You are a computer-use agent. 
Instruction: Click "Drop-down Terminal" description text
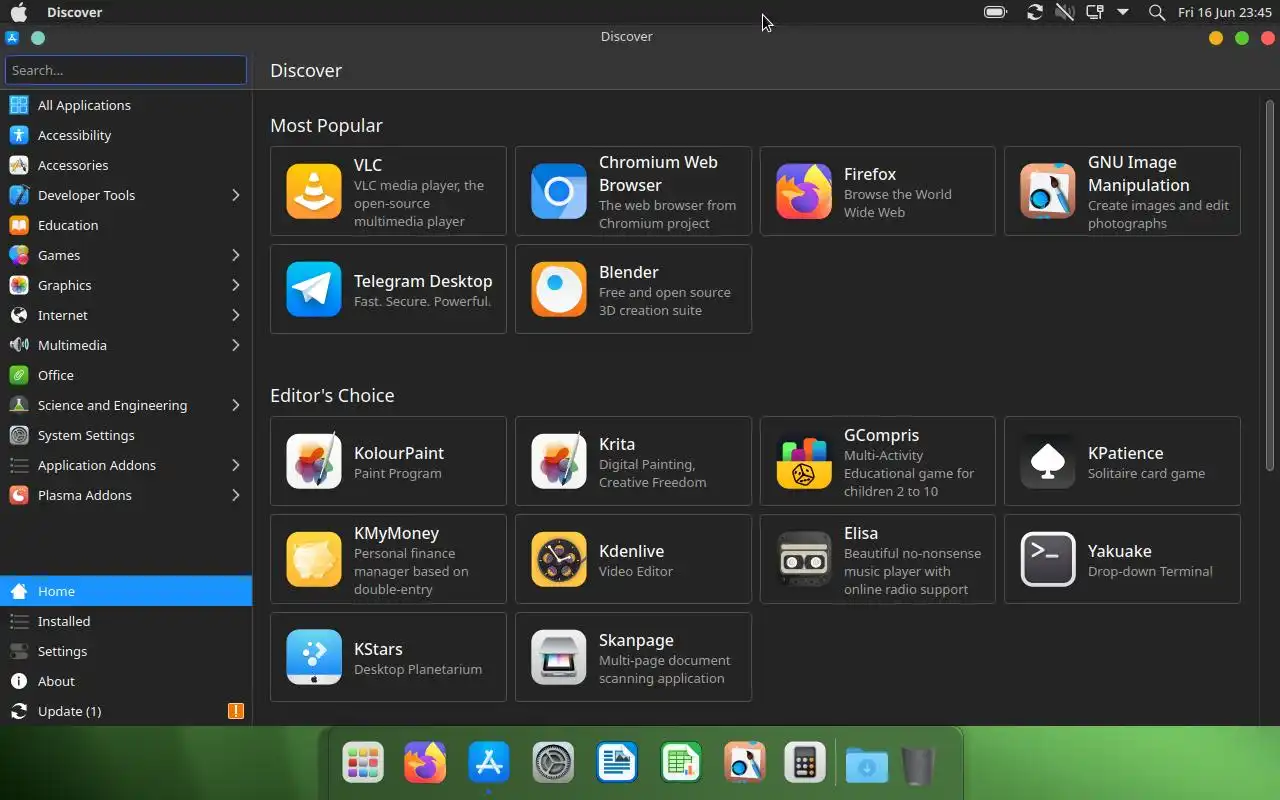[1150, 571]
